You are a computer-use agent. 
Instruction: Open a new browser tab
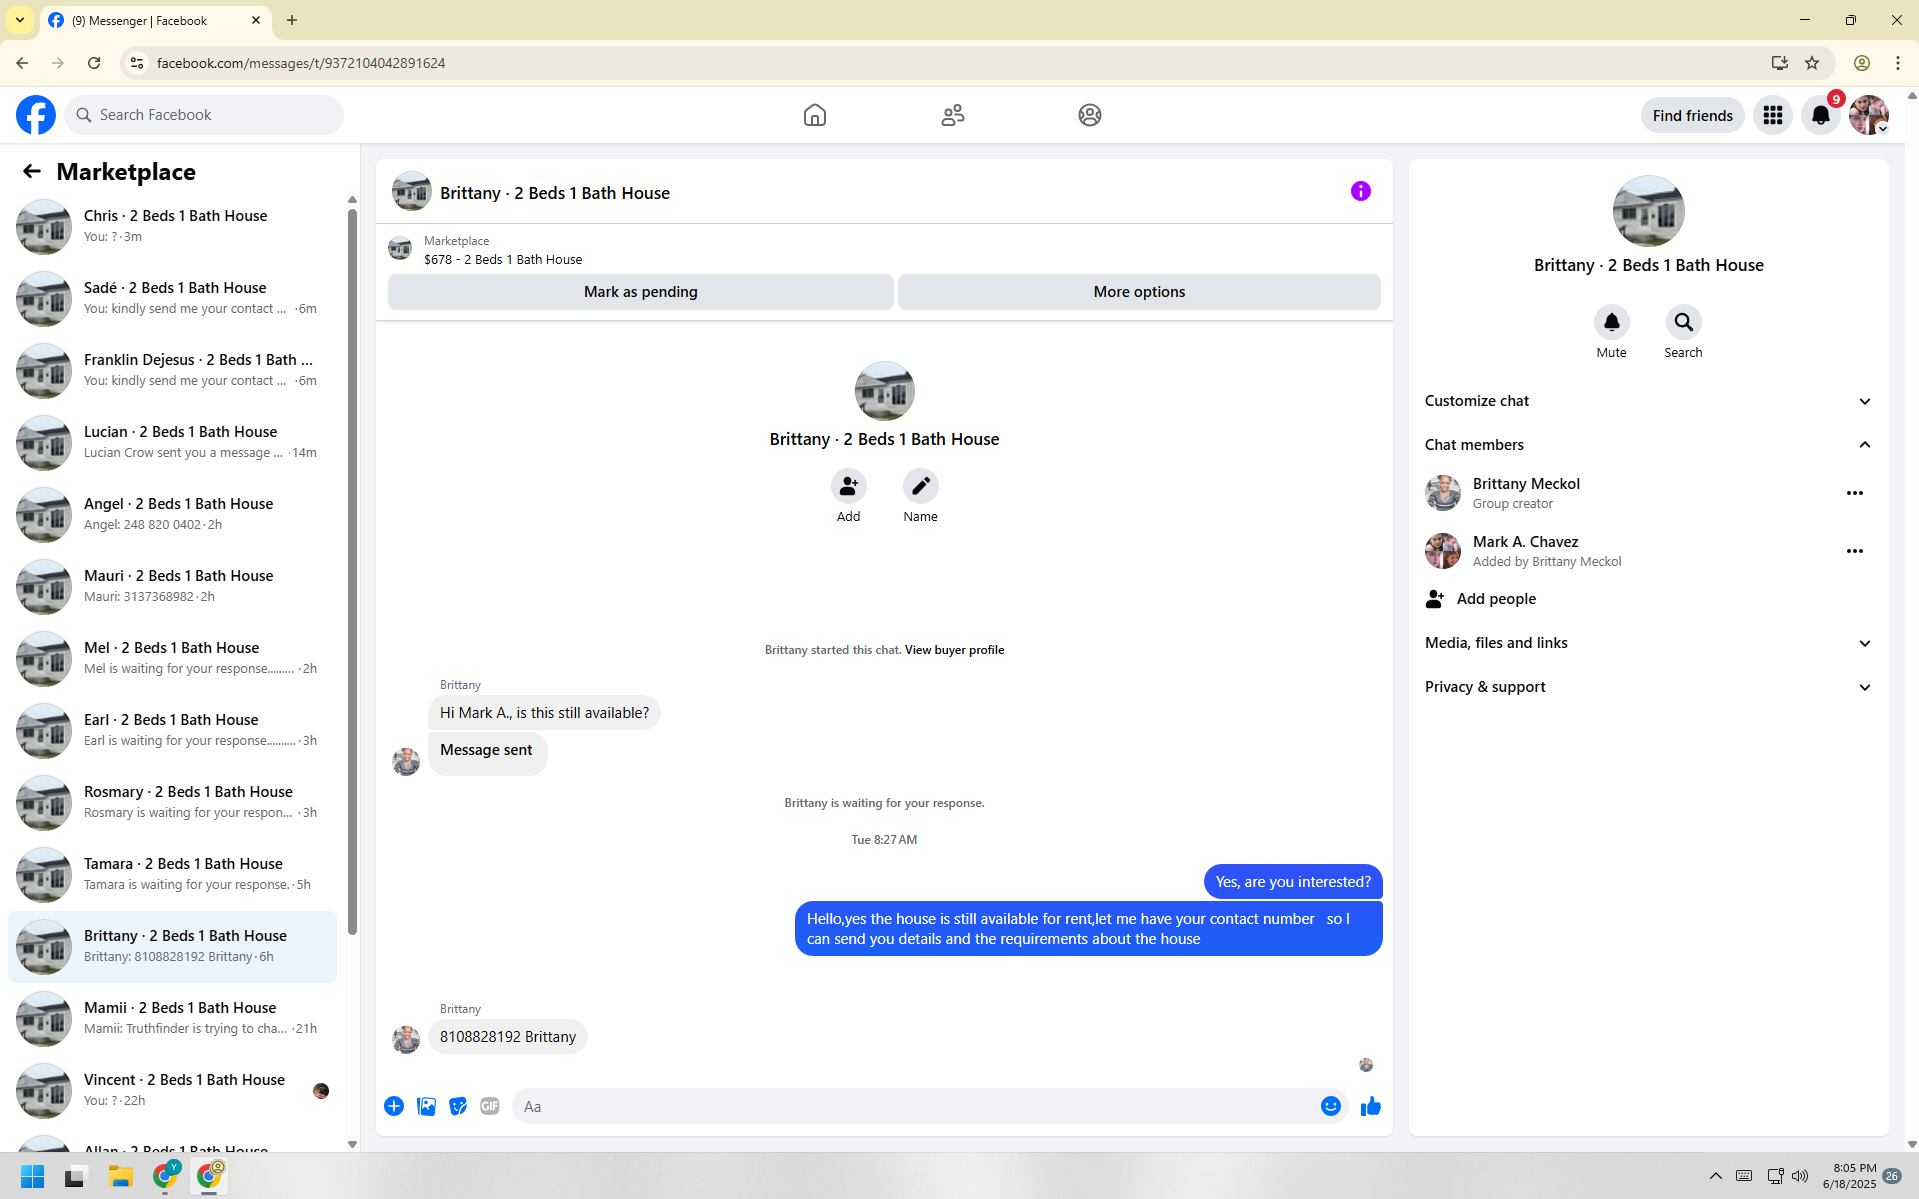coord(292,20)
